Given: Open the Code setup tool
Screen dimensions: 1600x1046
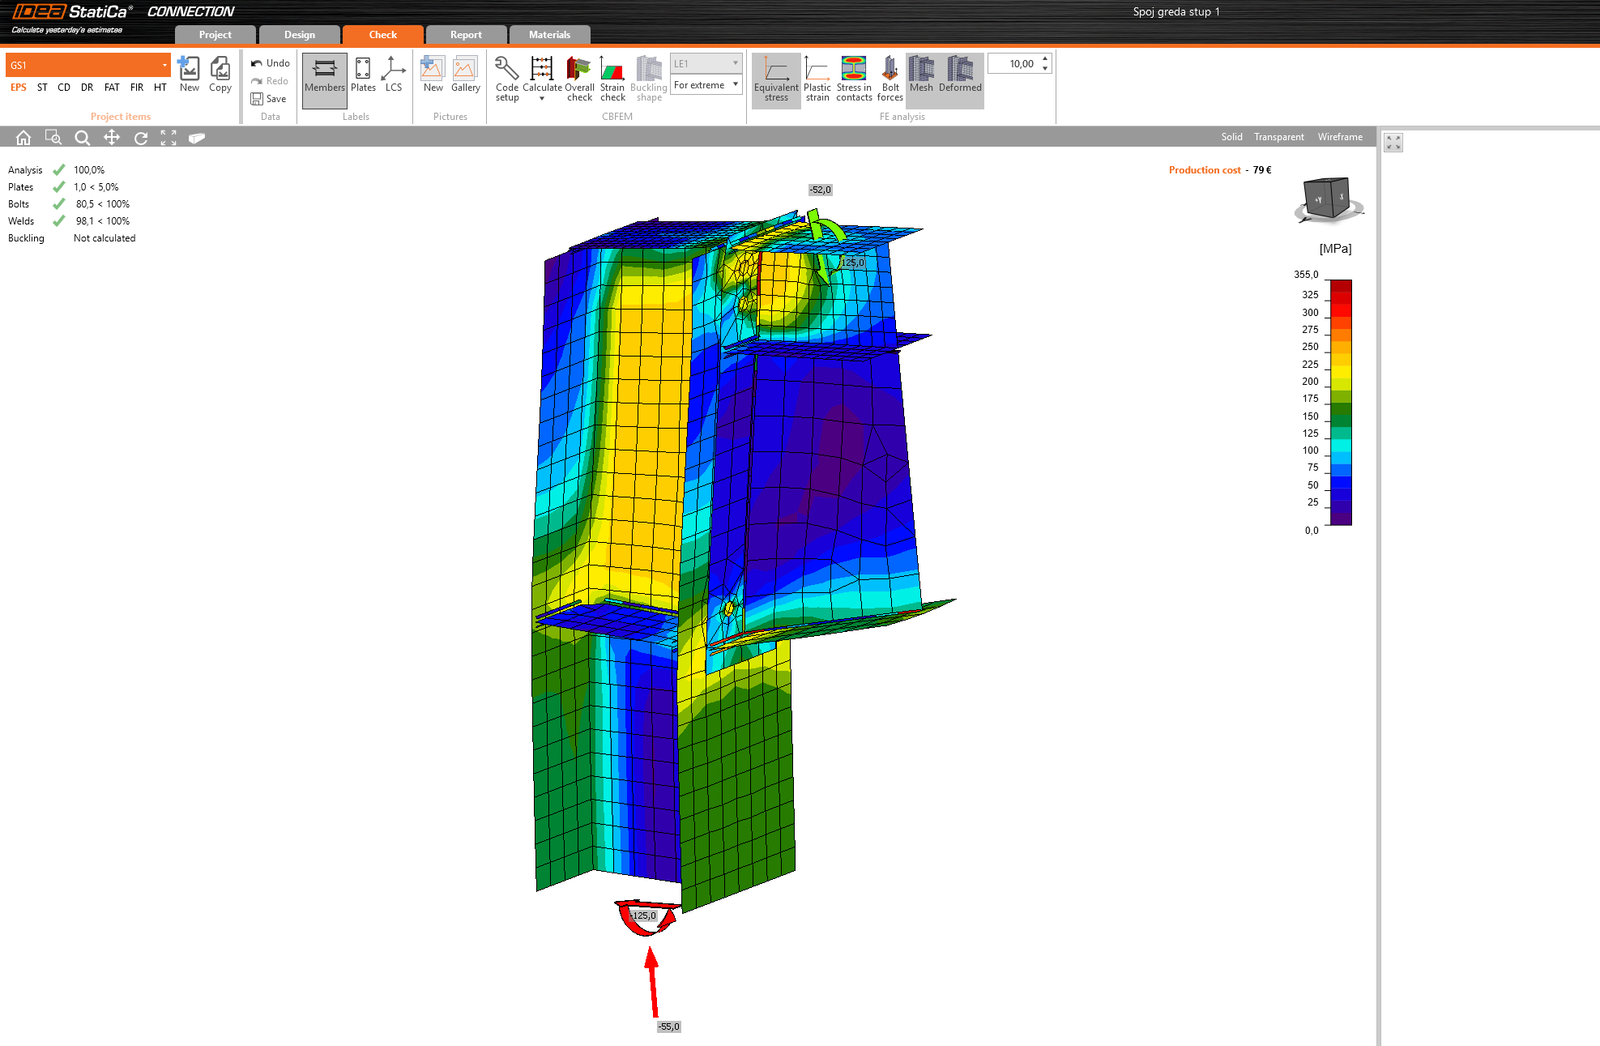Looking at the screenshot, I should [x=507, y=79].
